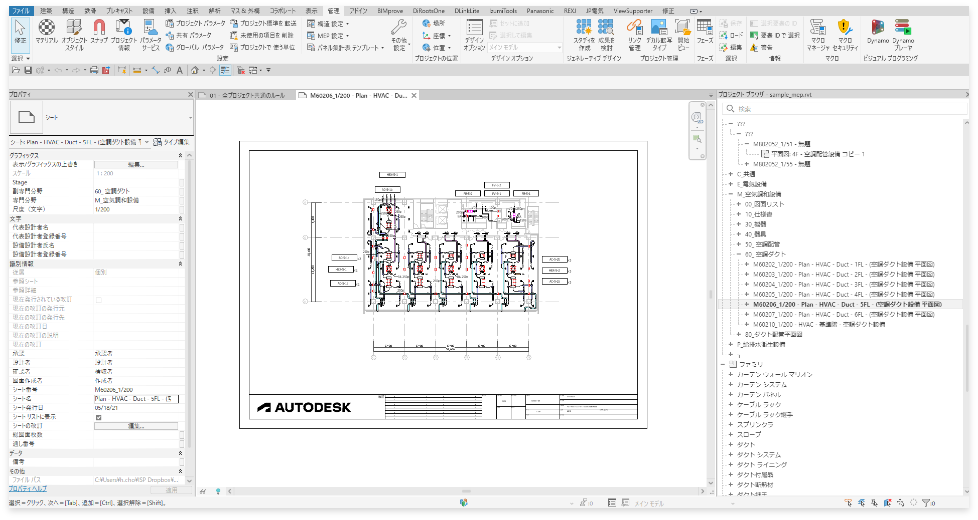The height and width of the screenshot is (520, 978).
Task: Open Panel Schedule Templates (パネル集計表テンプレート) dropdown
Action: (345, 47)
